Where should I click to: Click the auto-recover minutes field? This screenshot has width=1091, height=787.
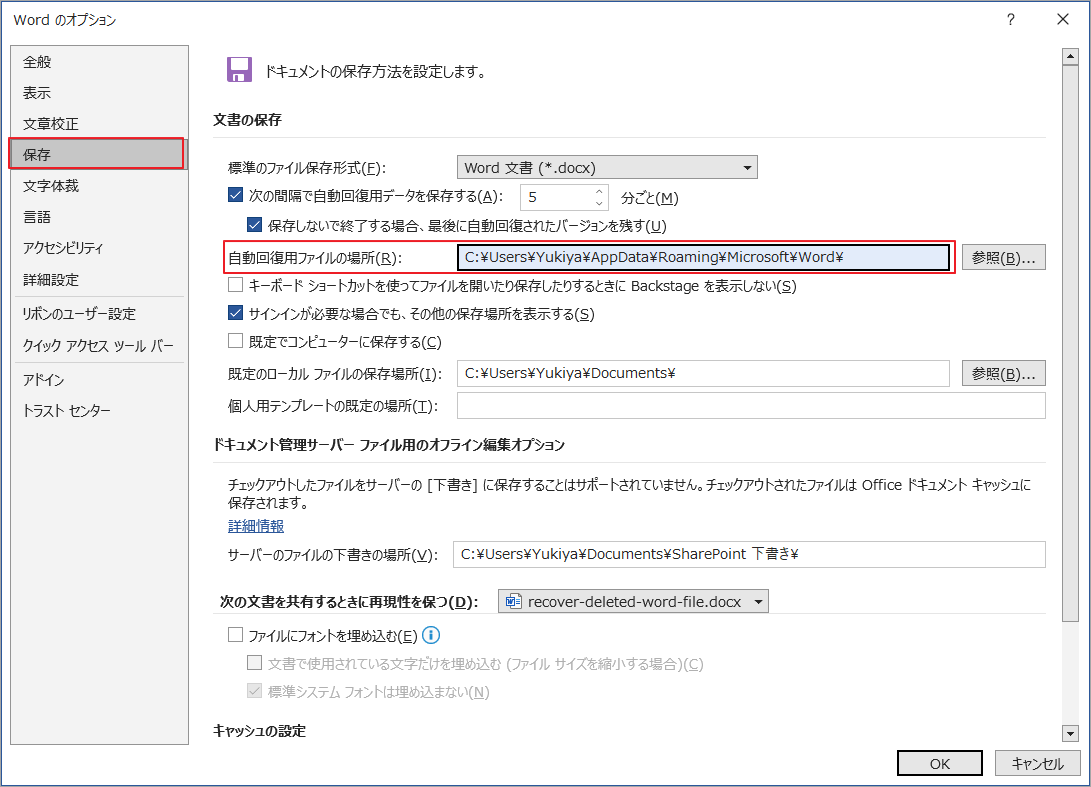click(557, 197)
